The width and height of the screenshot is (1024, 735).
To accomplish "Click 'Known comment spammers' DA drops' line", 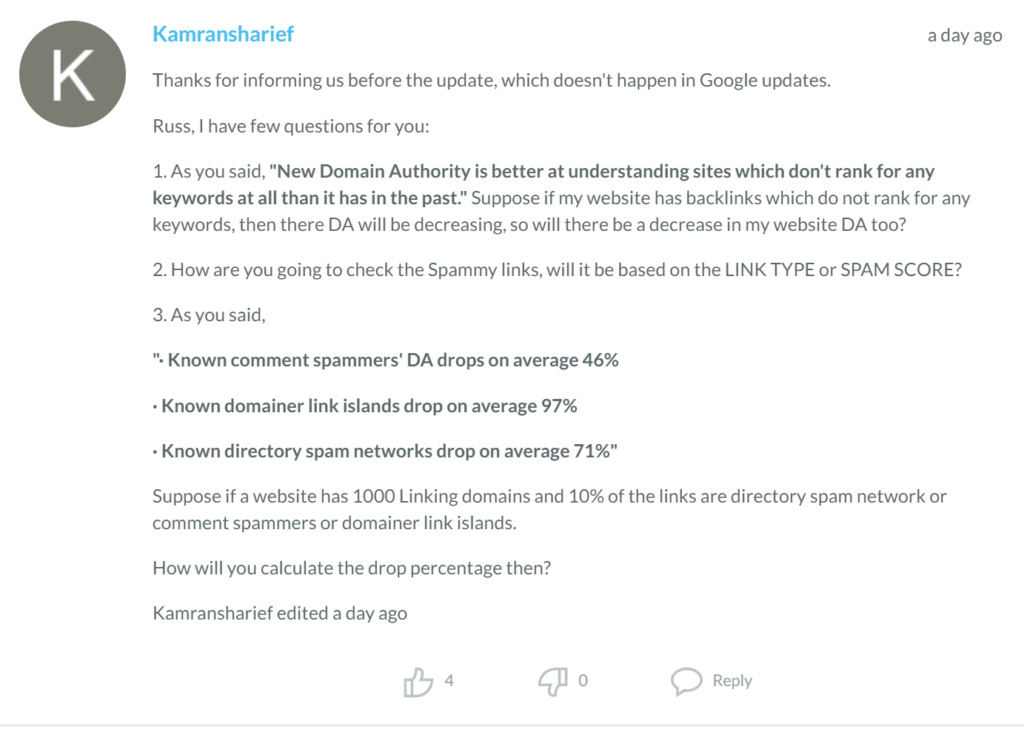I will pos(385,361).
